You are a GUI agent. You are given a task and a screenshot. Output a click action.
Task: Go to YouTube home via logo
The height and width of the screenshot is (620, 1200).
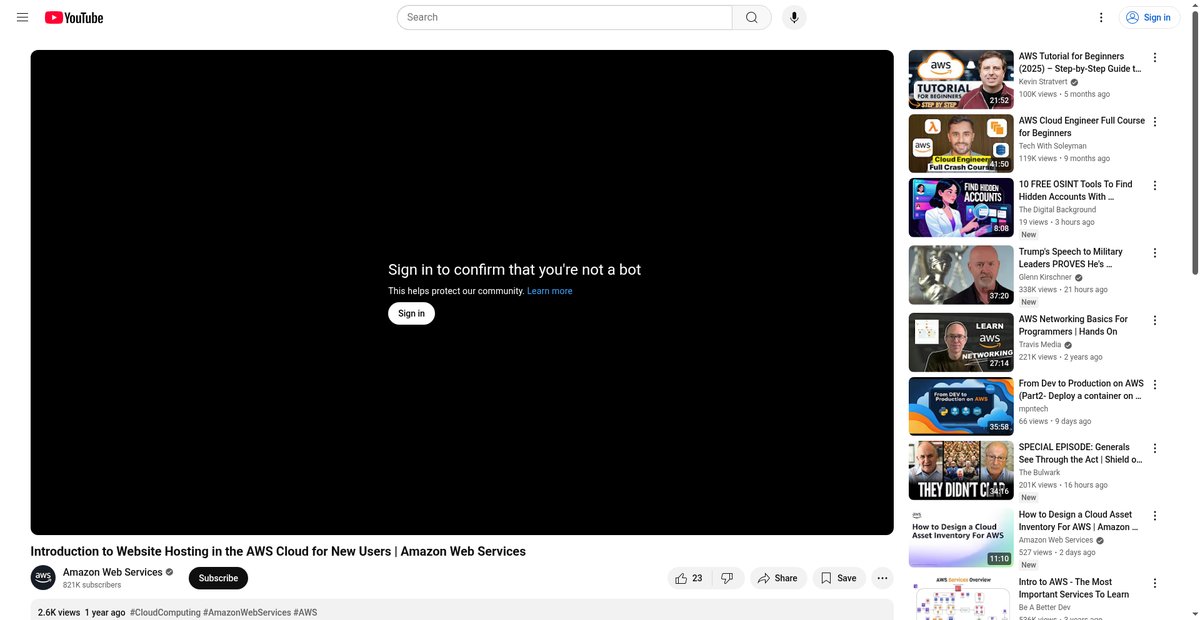tap(74, 17)
